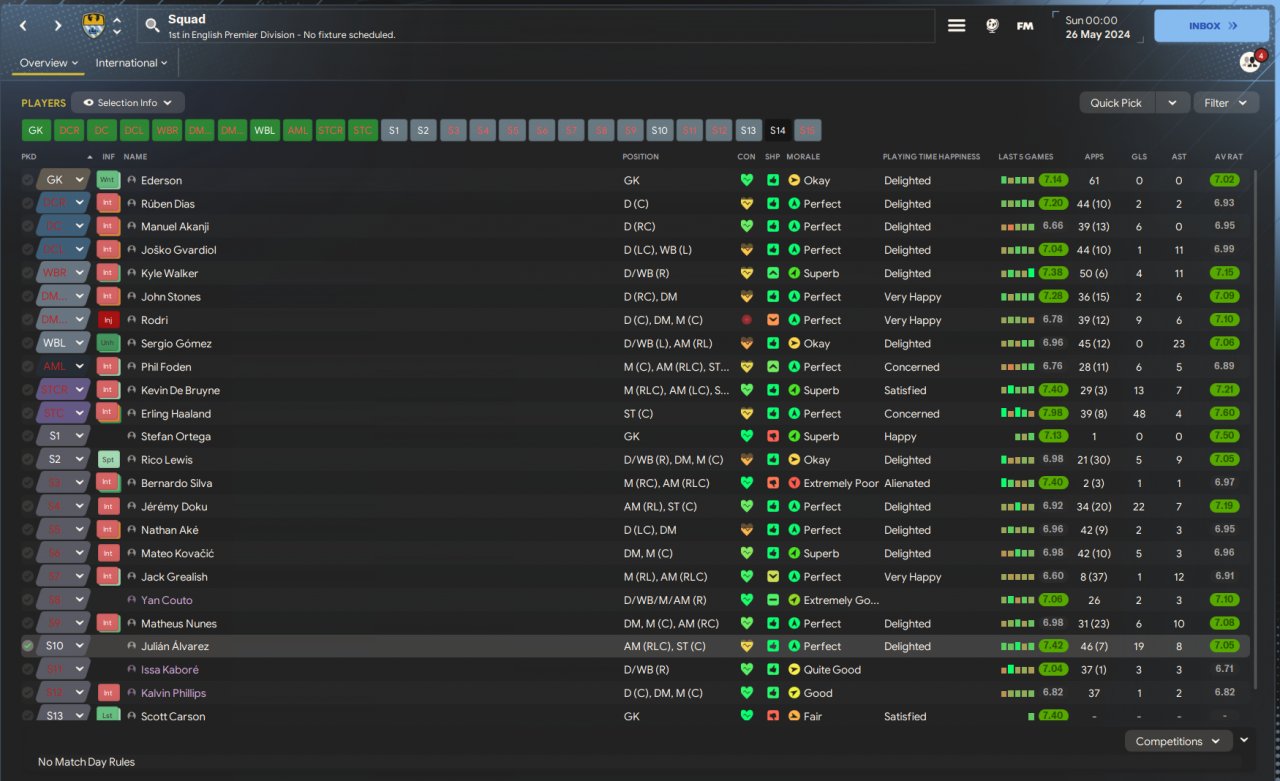The height and width of the screenshot is (781, 1280).
Task: Click Erling Haaland's morale icon
Action: pyautogui.click(x=794, y=413)
